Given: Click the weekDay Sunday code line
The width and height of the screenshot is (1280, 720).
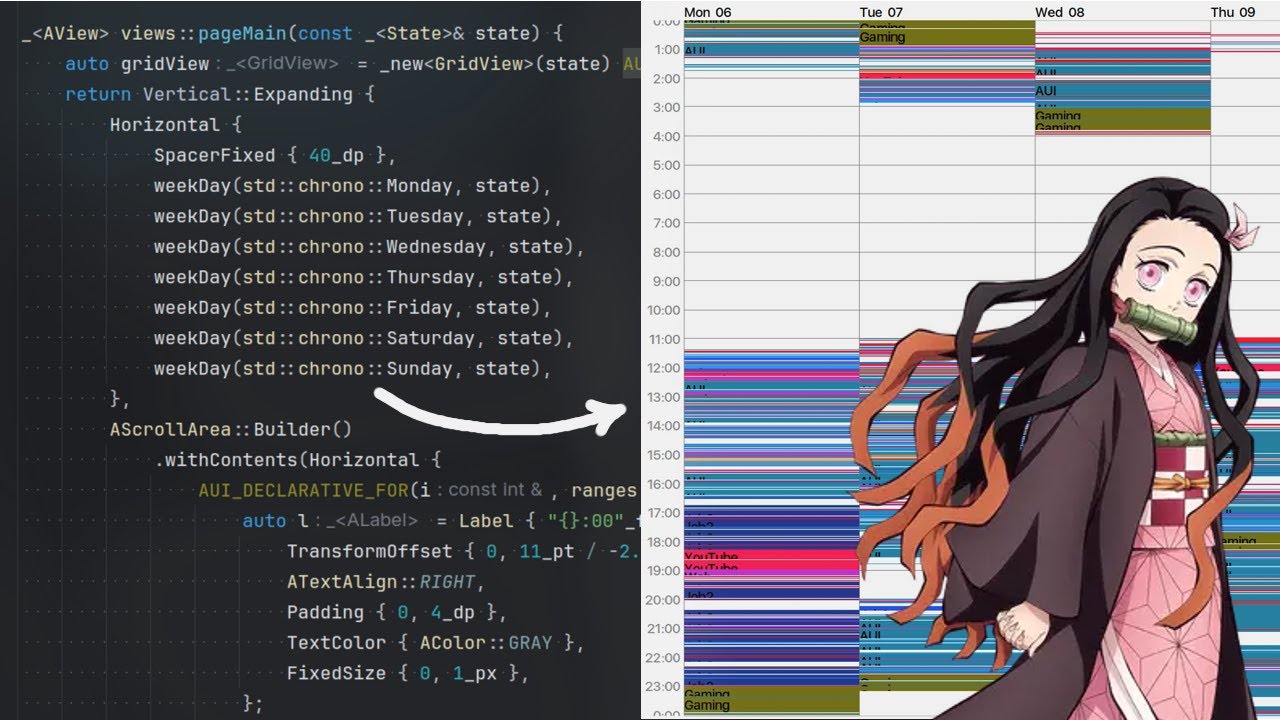Looking at the screenshot, I should click(x=353, y=369).
